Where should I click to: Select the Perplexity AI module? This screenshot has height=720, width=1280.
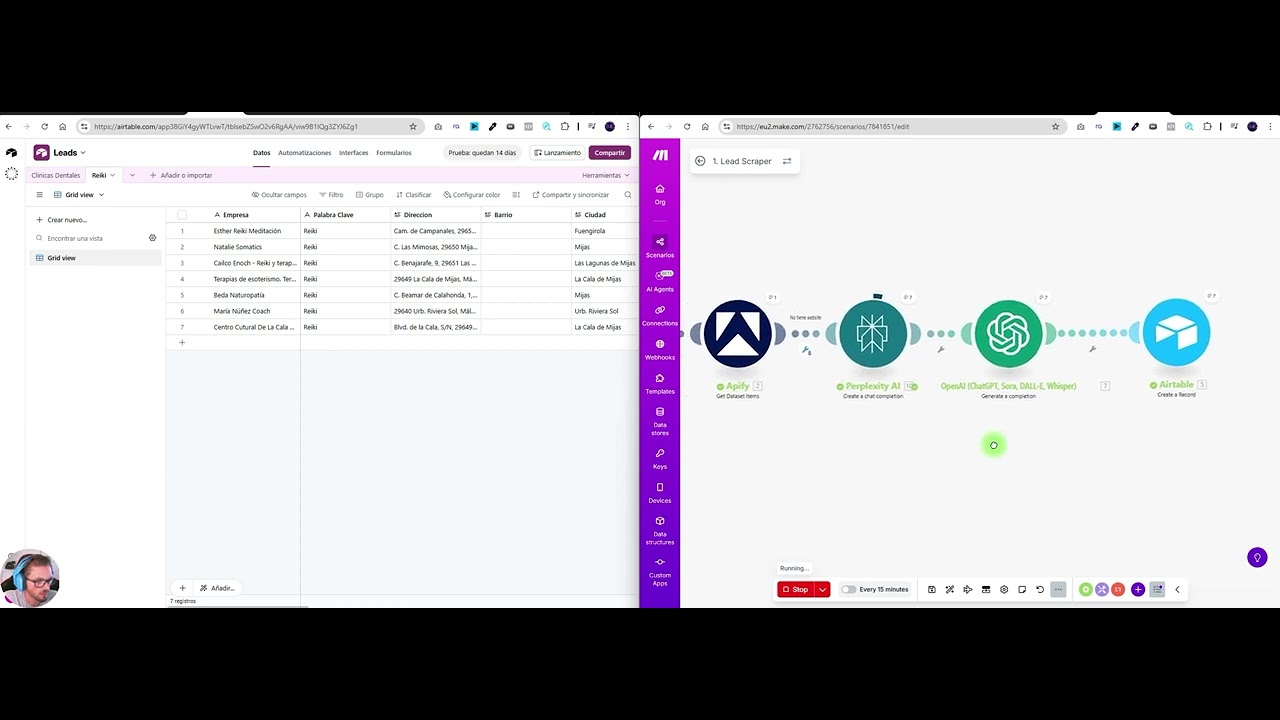coord(873,333)
